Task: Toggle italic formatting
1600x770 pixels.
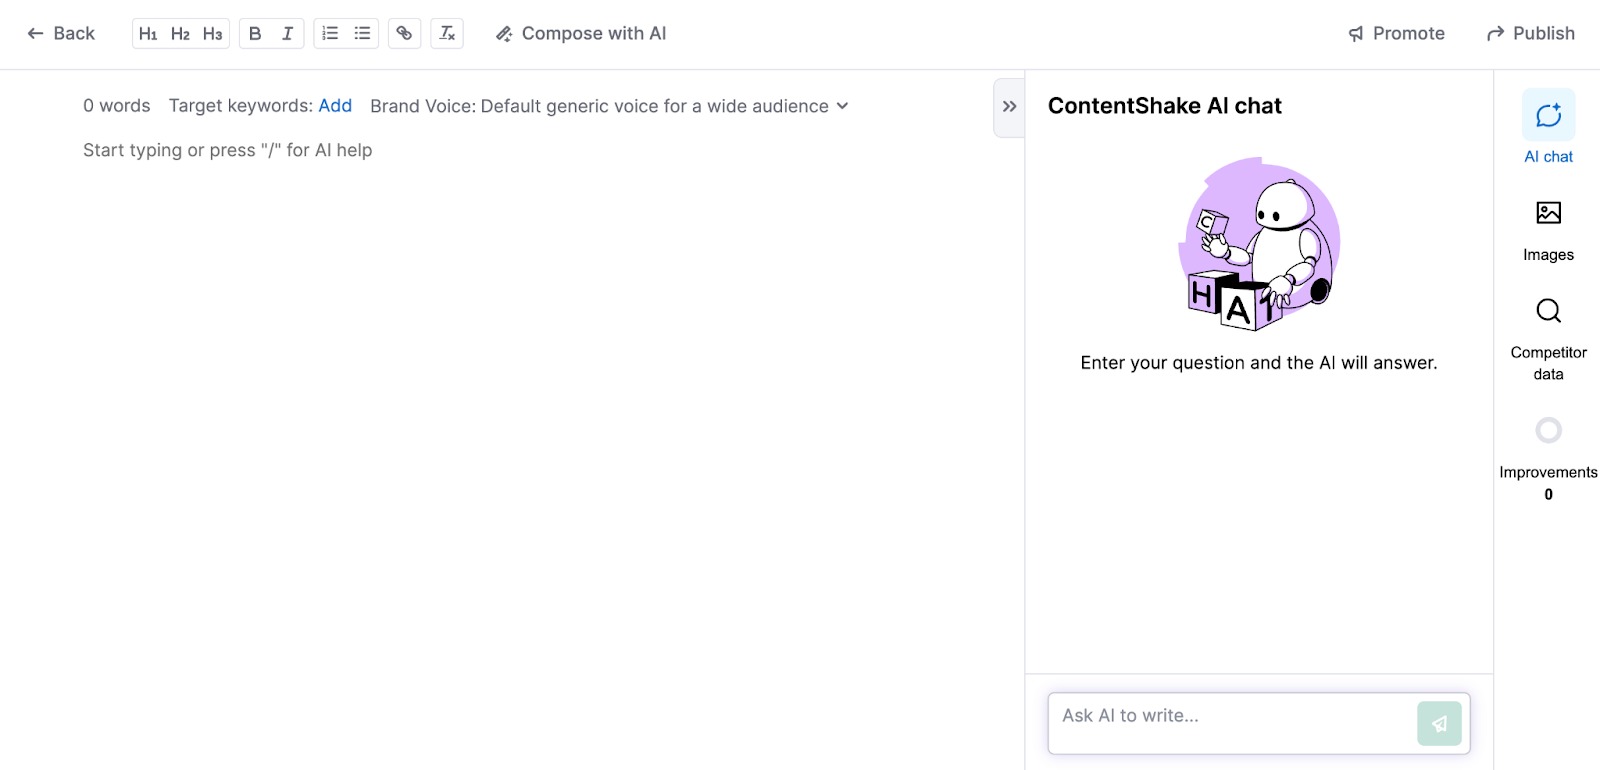Action: [287, 34]
